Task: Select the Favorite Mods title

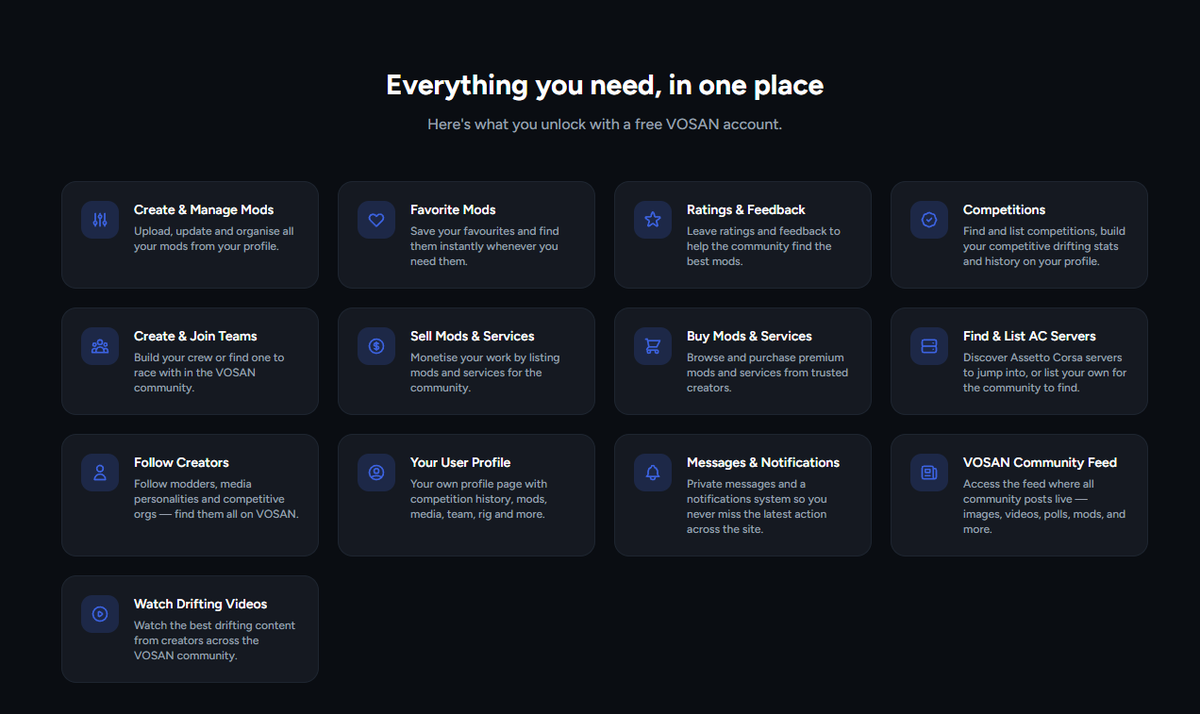Action: 453,210
